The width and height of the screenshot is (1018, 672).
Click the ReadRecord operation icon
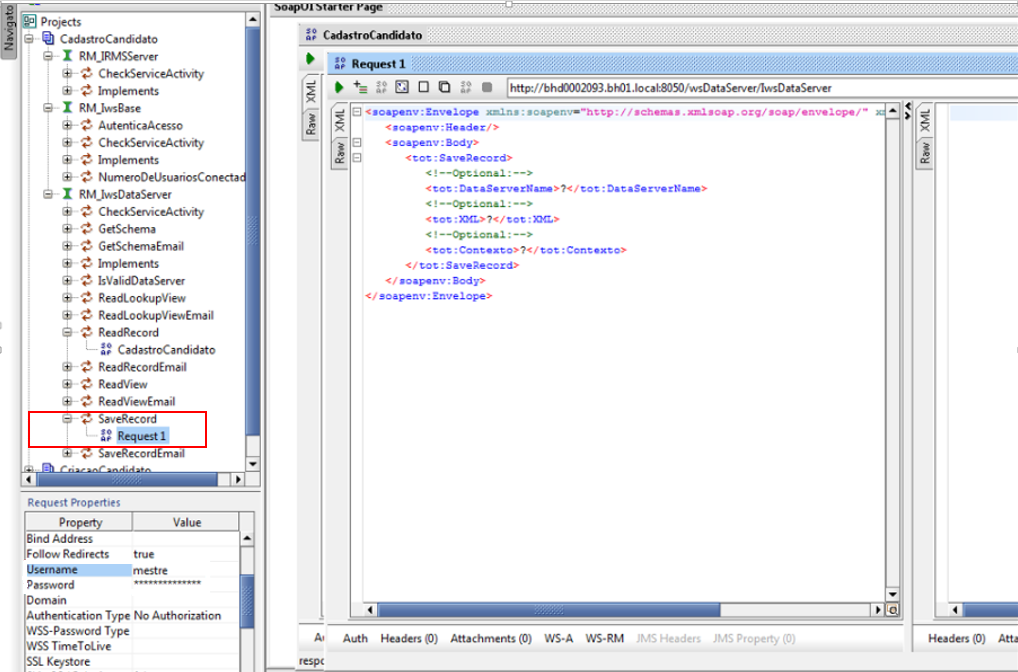87,332
